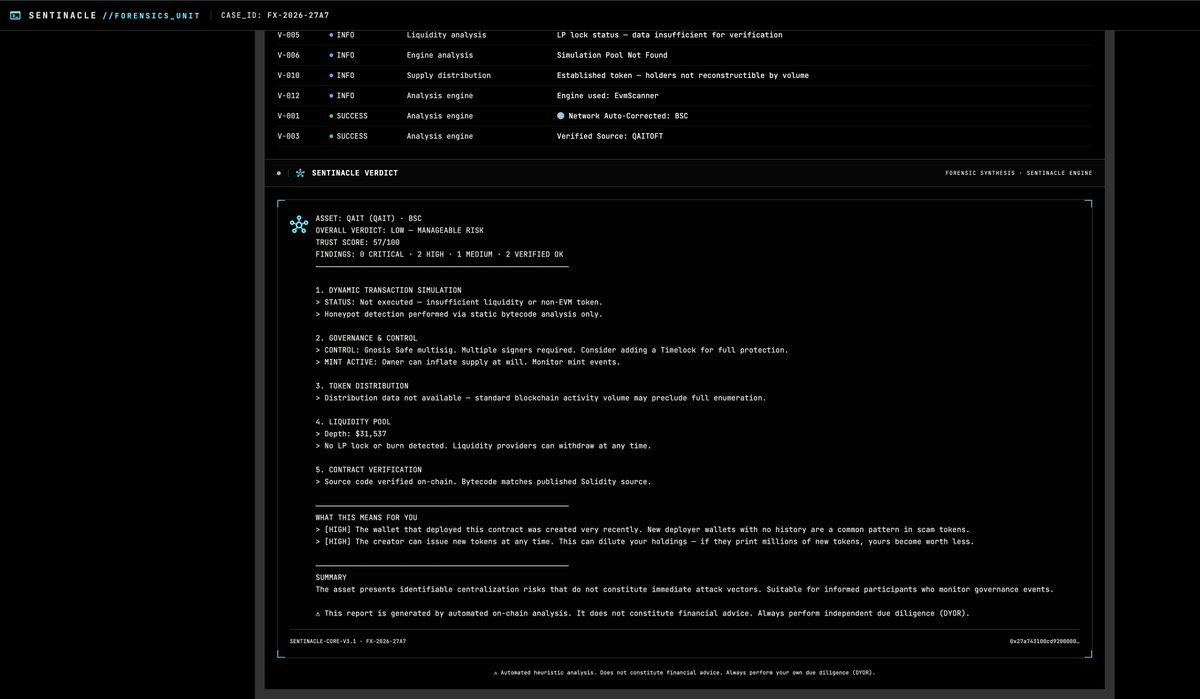This screenshot has width=1200, height=699.
Task: Click the truncated hash 0x27a743100cd9200000
Action: coord(1045,640)
